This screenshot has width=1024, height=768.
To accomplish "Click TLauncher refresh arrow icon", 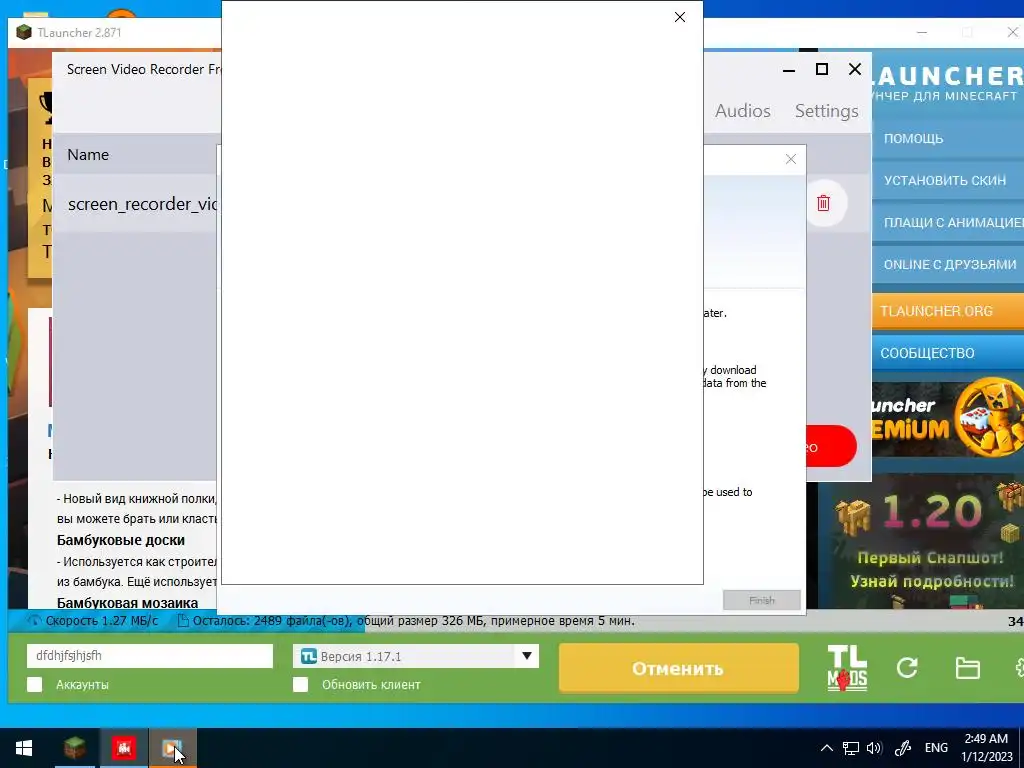I will (x=907, y=667).
